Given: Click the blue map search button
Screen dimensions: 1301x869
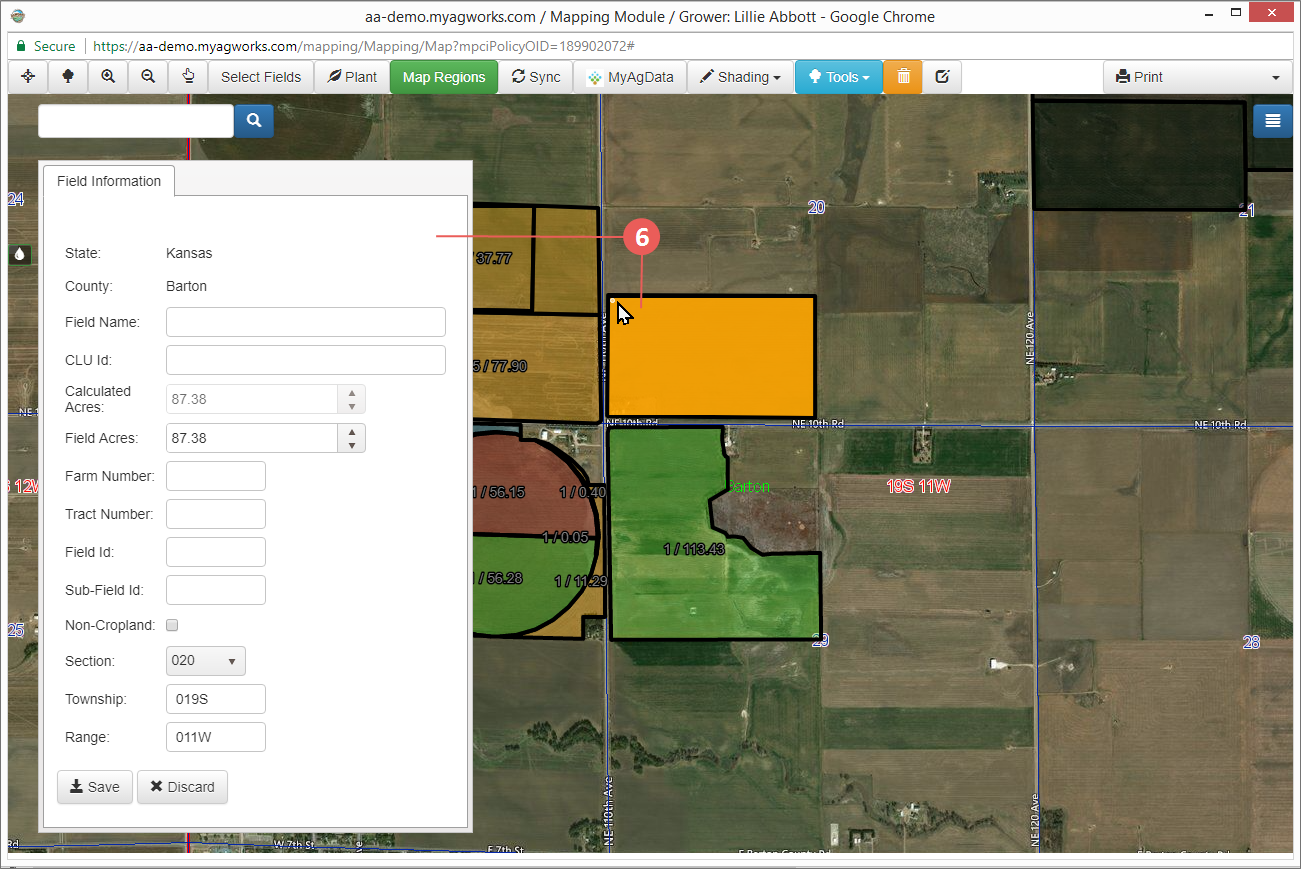Looking at the screenshot, I should pyautogui.click(x=254, y=121).
